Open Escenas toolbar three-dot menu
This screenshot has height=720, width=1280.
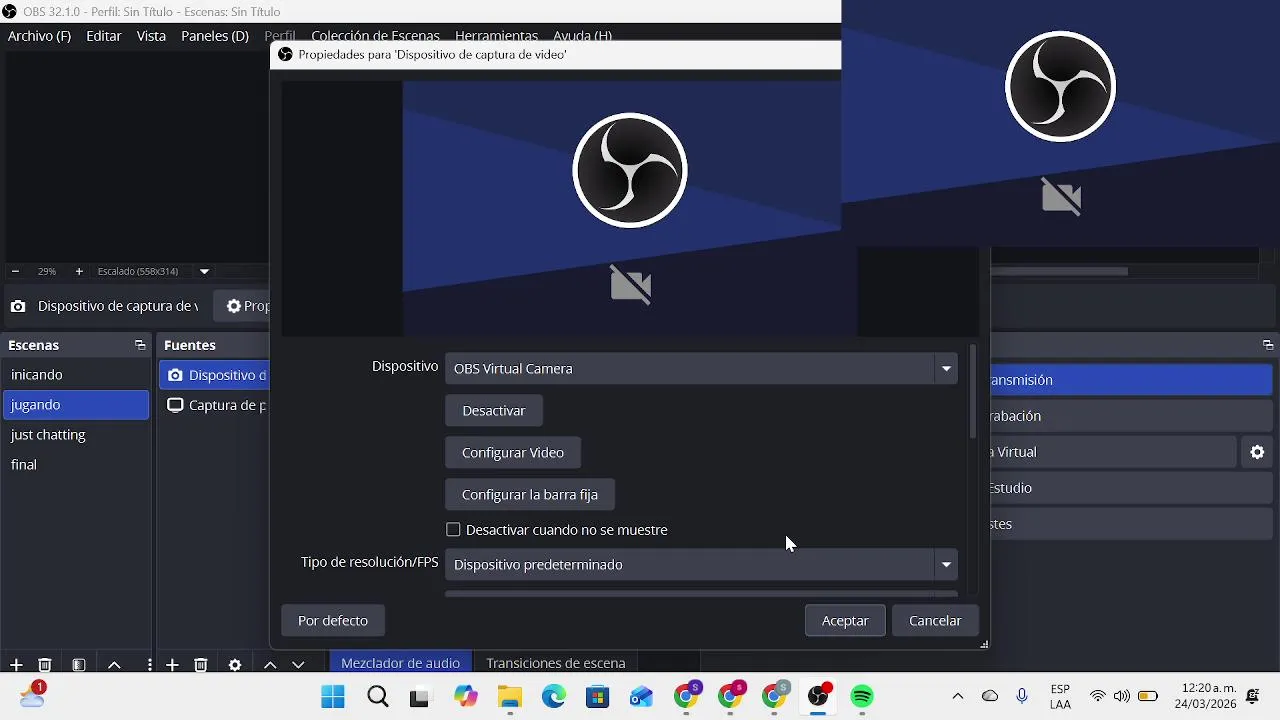[x=150, y=665]
